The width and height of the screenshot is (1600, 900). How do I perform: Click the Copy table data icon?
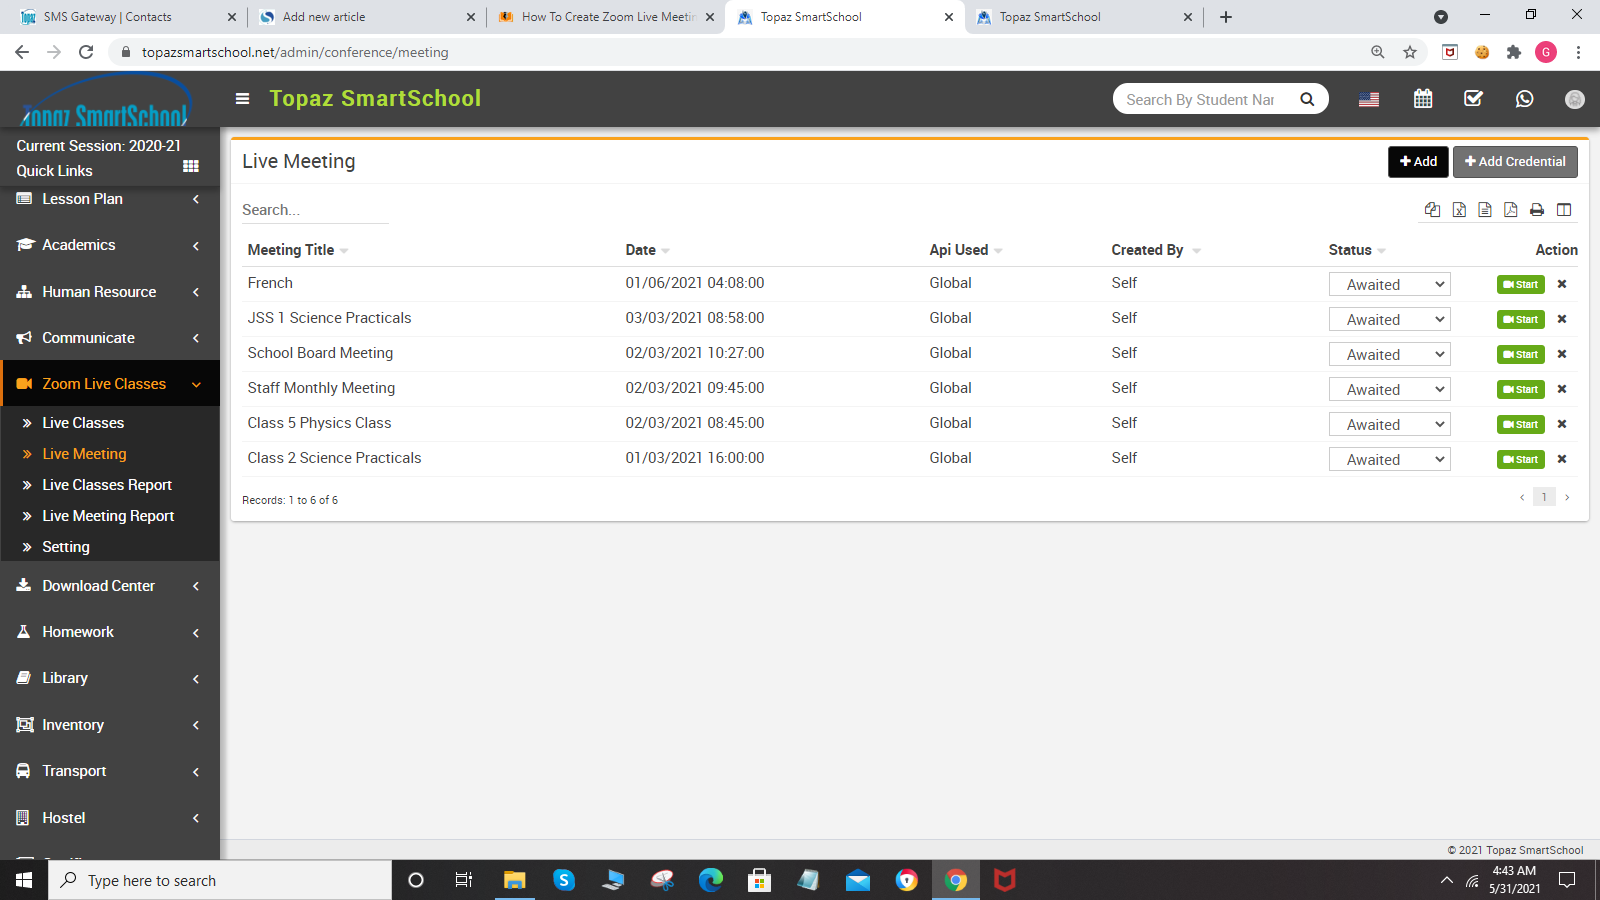tap(1432, 210)
